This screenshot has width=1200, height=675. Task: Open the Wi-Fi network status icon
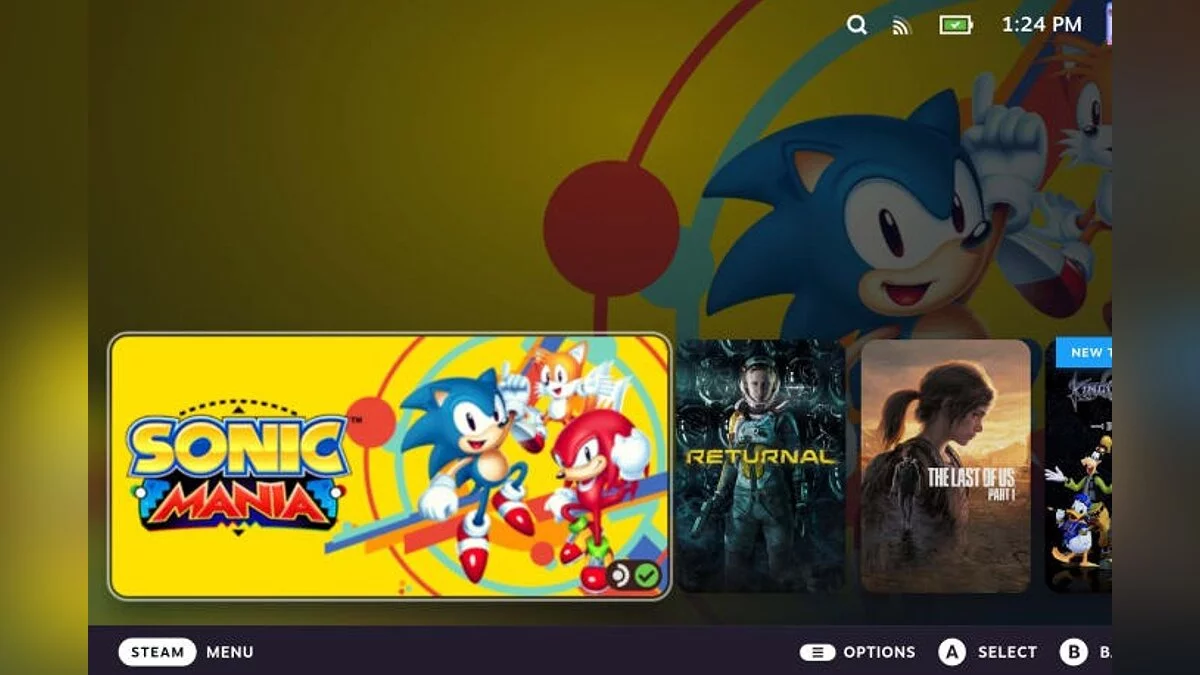902,26
